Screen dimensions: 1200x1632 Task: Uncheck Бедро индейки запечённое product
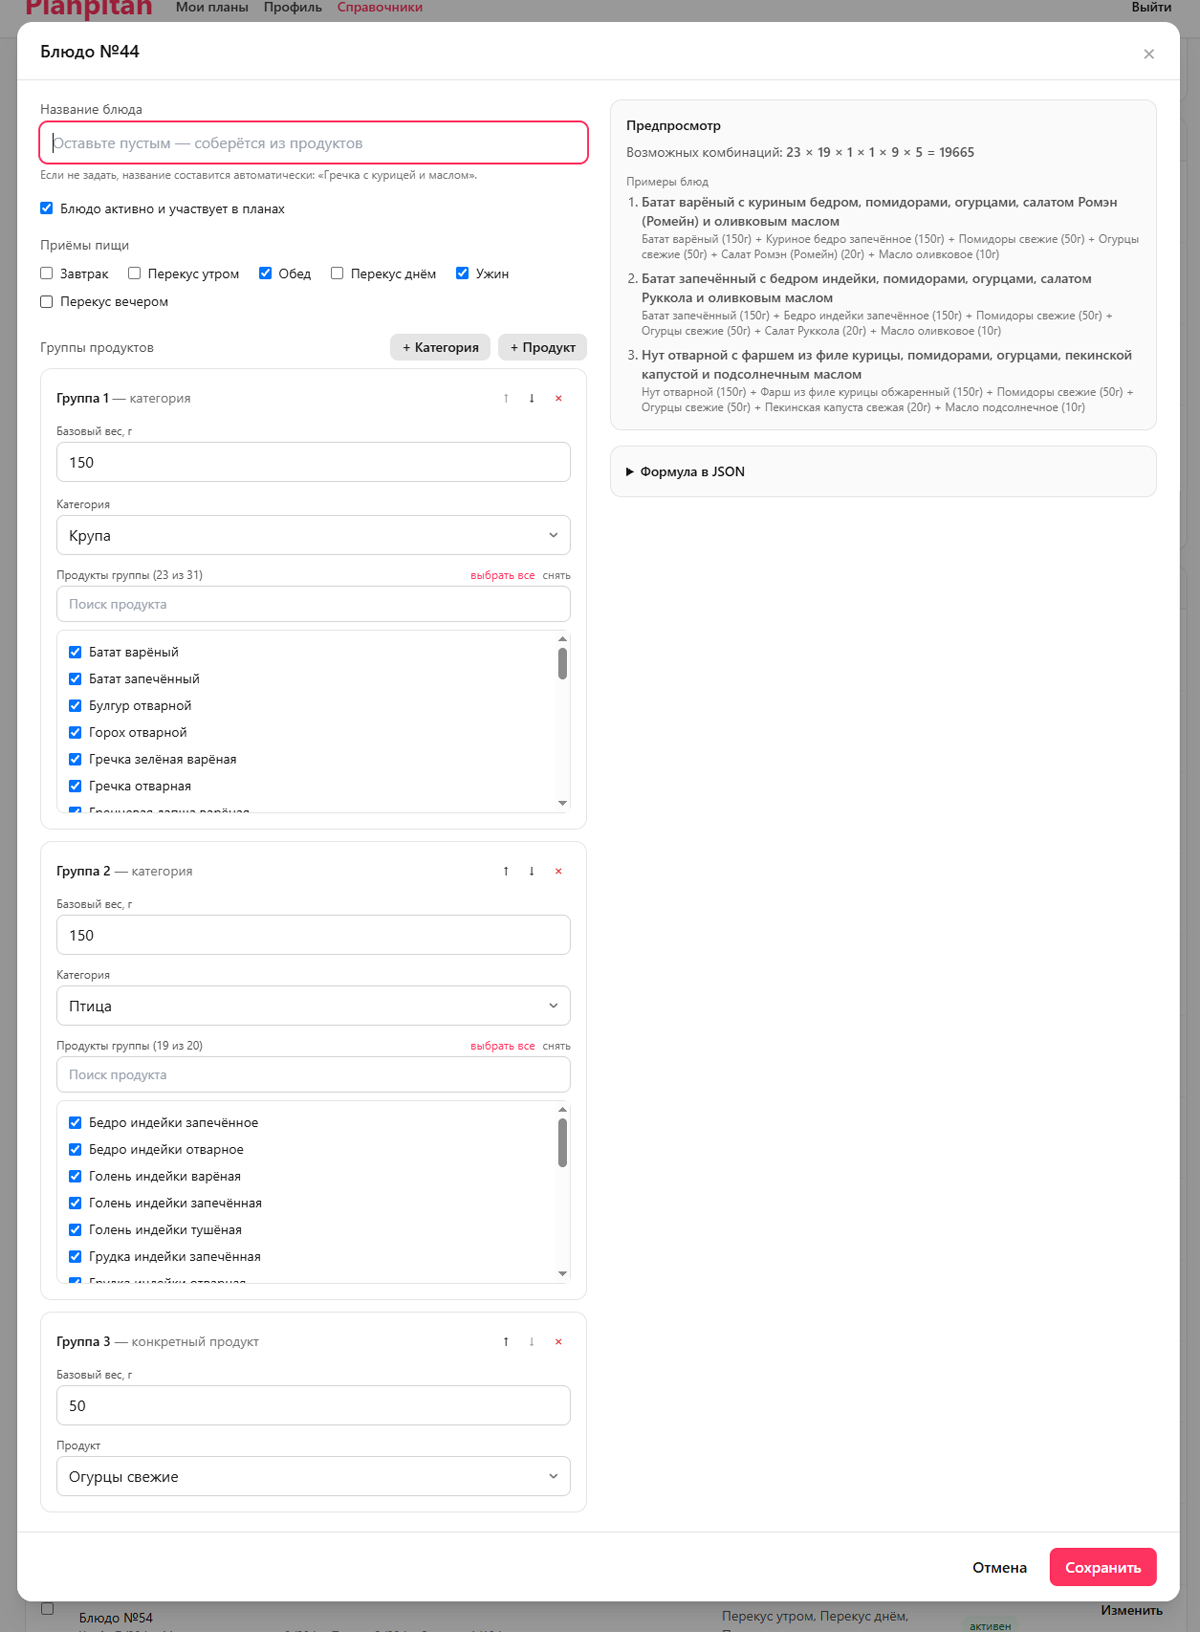pyautogui.click(x=75, y=1123)
